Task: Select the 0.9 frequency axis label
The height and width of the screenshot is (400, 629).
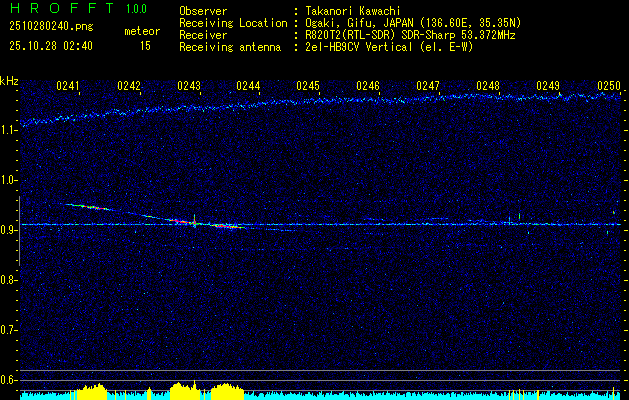Action: tap(9, 230)
